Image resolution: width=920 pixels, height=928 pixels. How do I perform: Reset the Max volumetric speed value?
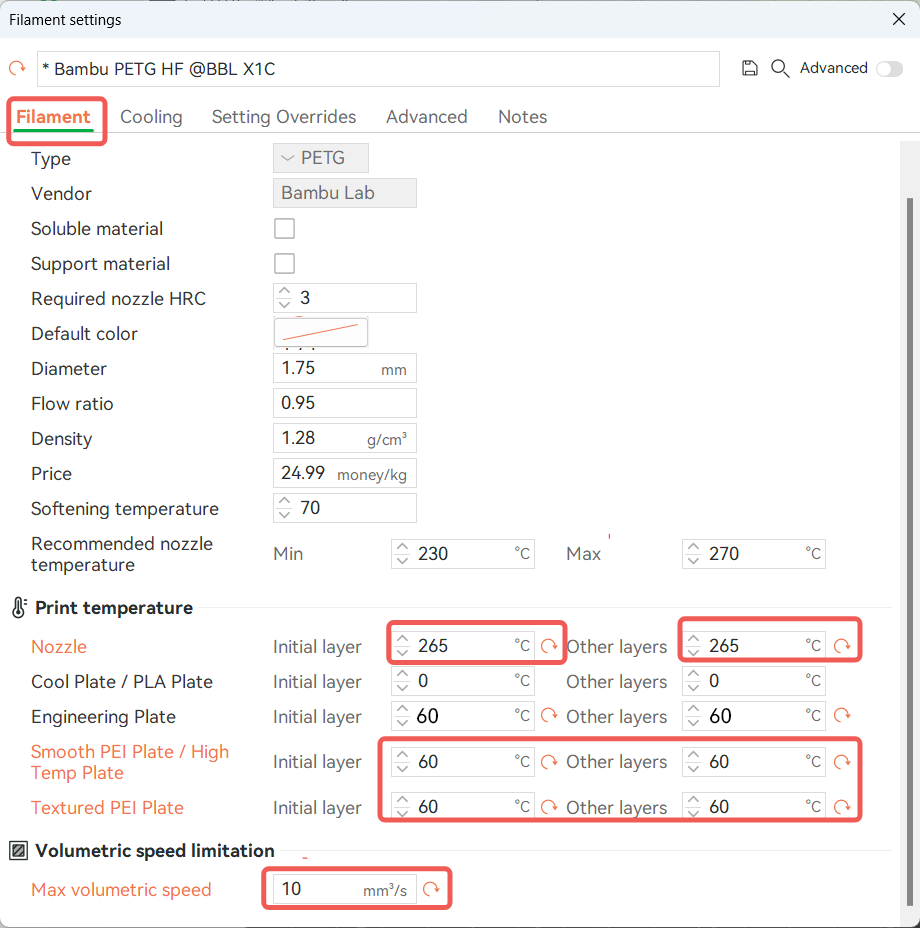click(x=431, y=889)
